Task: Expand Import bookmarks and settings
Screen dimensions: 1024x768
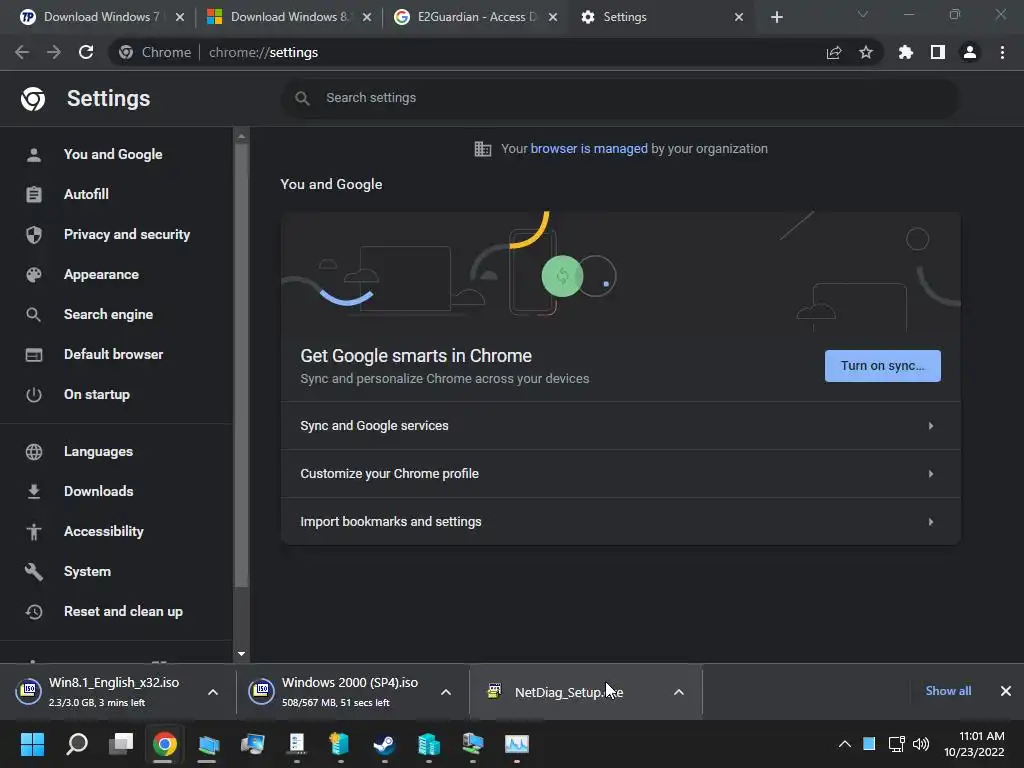Action: pyautogui.click(x=620, y=522)
